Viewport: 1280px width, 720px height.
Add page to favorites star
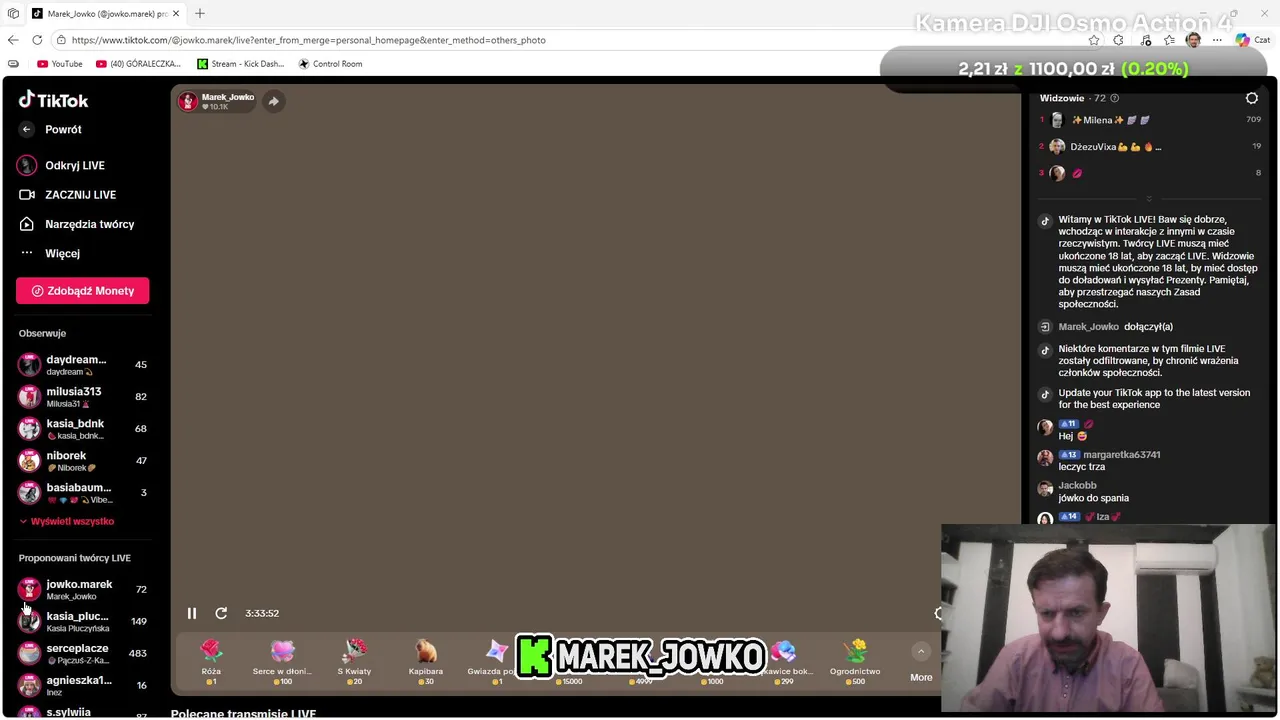click(1094, 40)
